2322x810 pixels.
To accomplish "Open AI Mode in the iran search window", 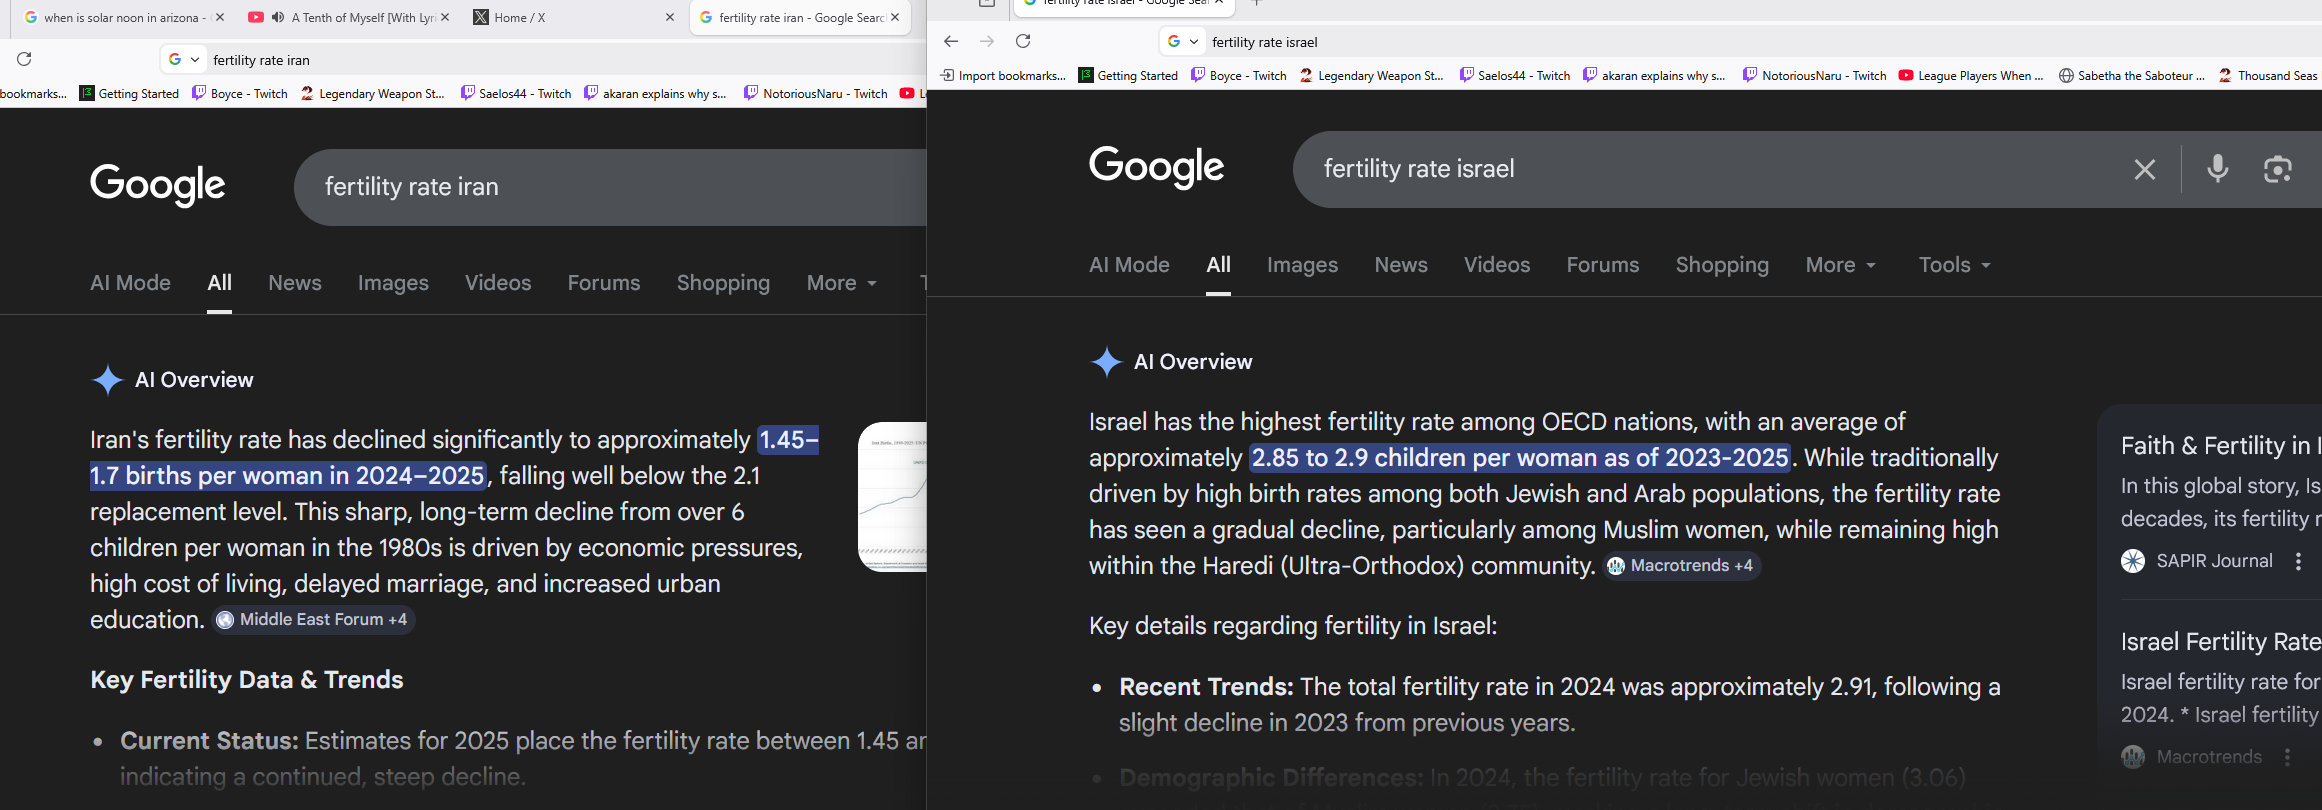I will [x=130, y=283].
